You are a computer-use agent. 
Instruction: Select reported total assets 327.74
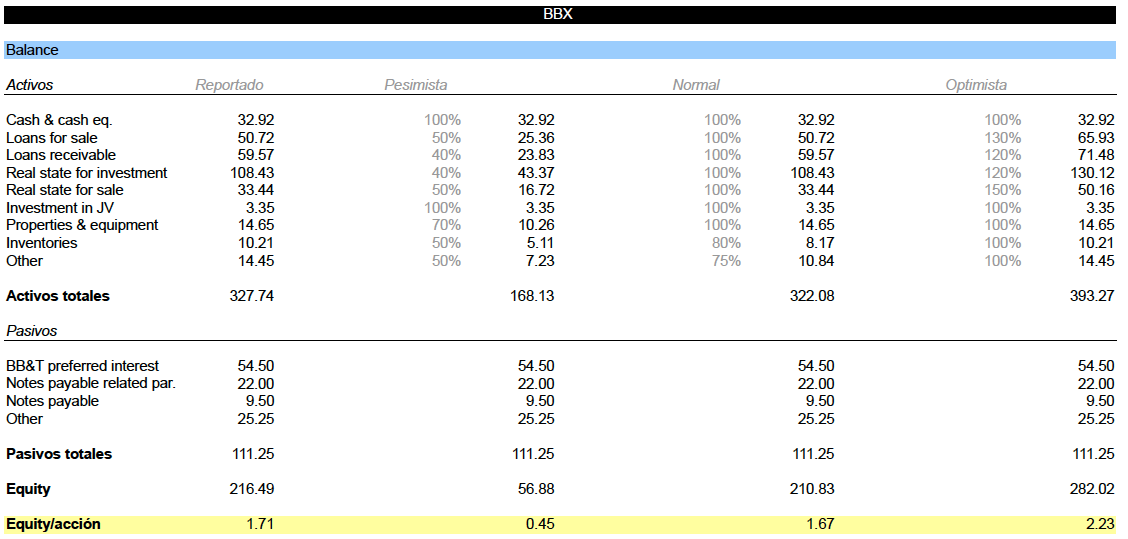(252, 296)
